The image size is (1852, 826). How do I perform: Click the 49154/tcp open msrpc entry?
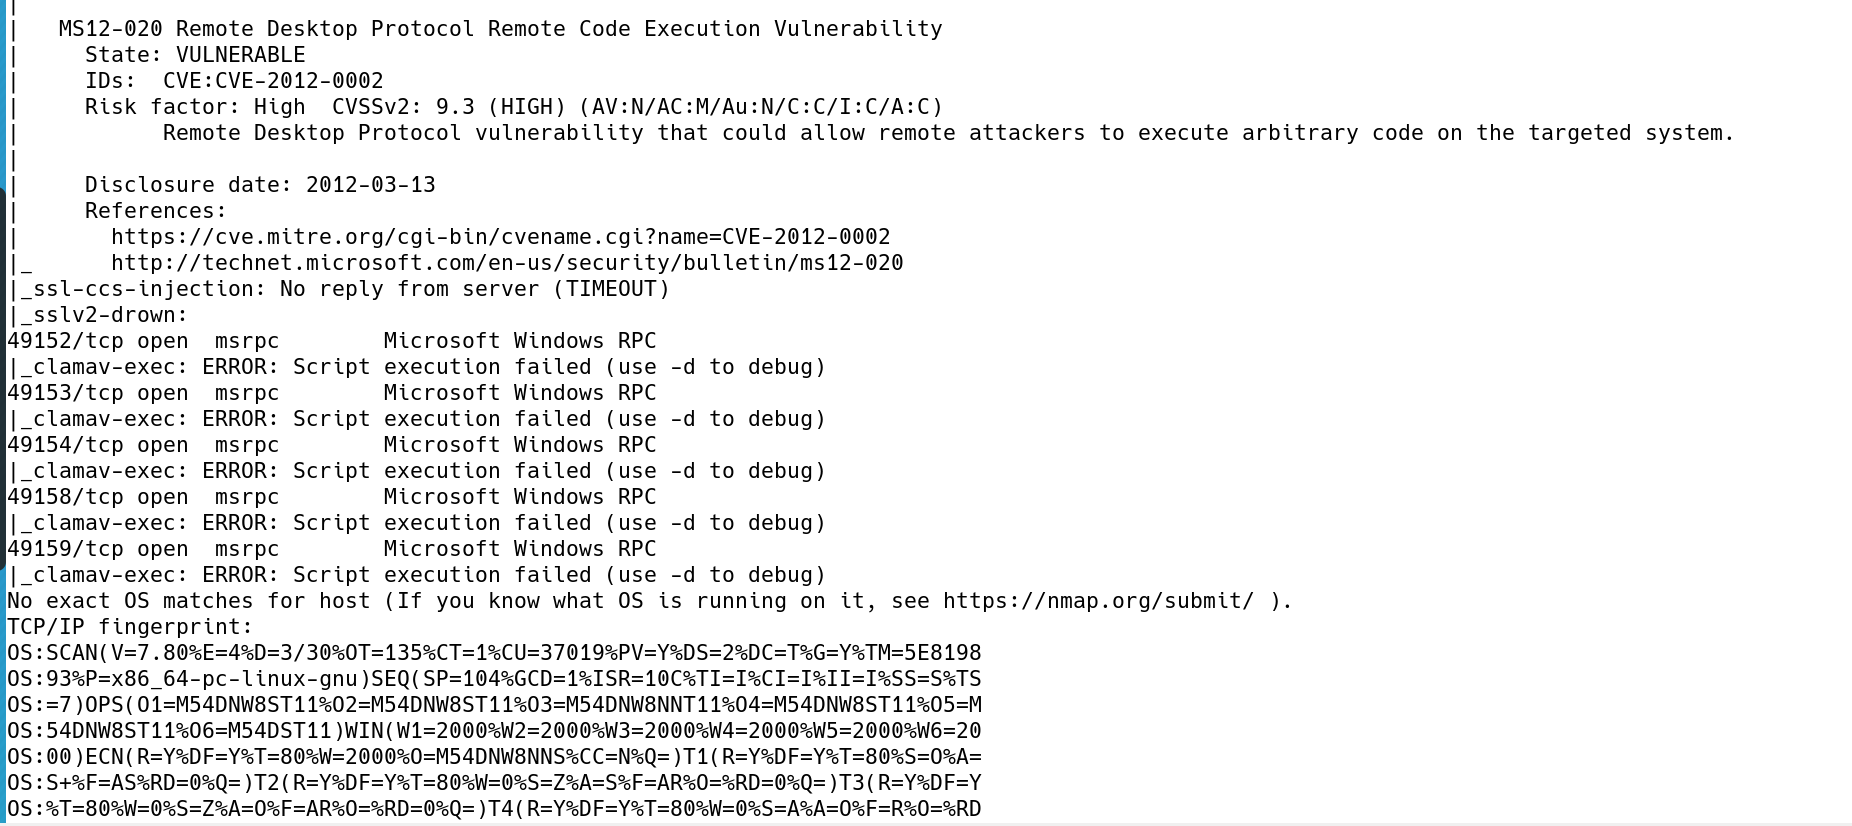332,445
